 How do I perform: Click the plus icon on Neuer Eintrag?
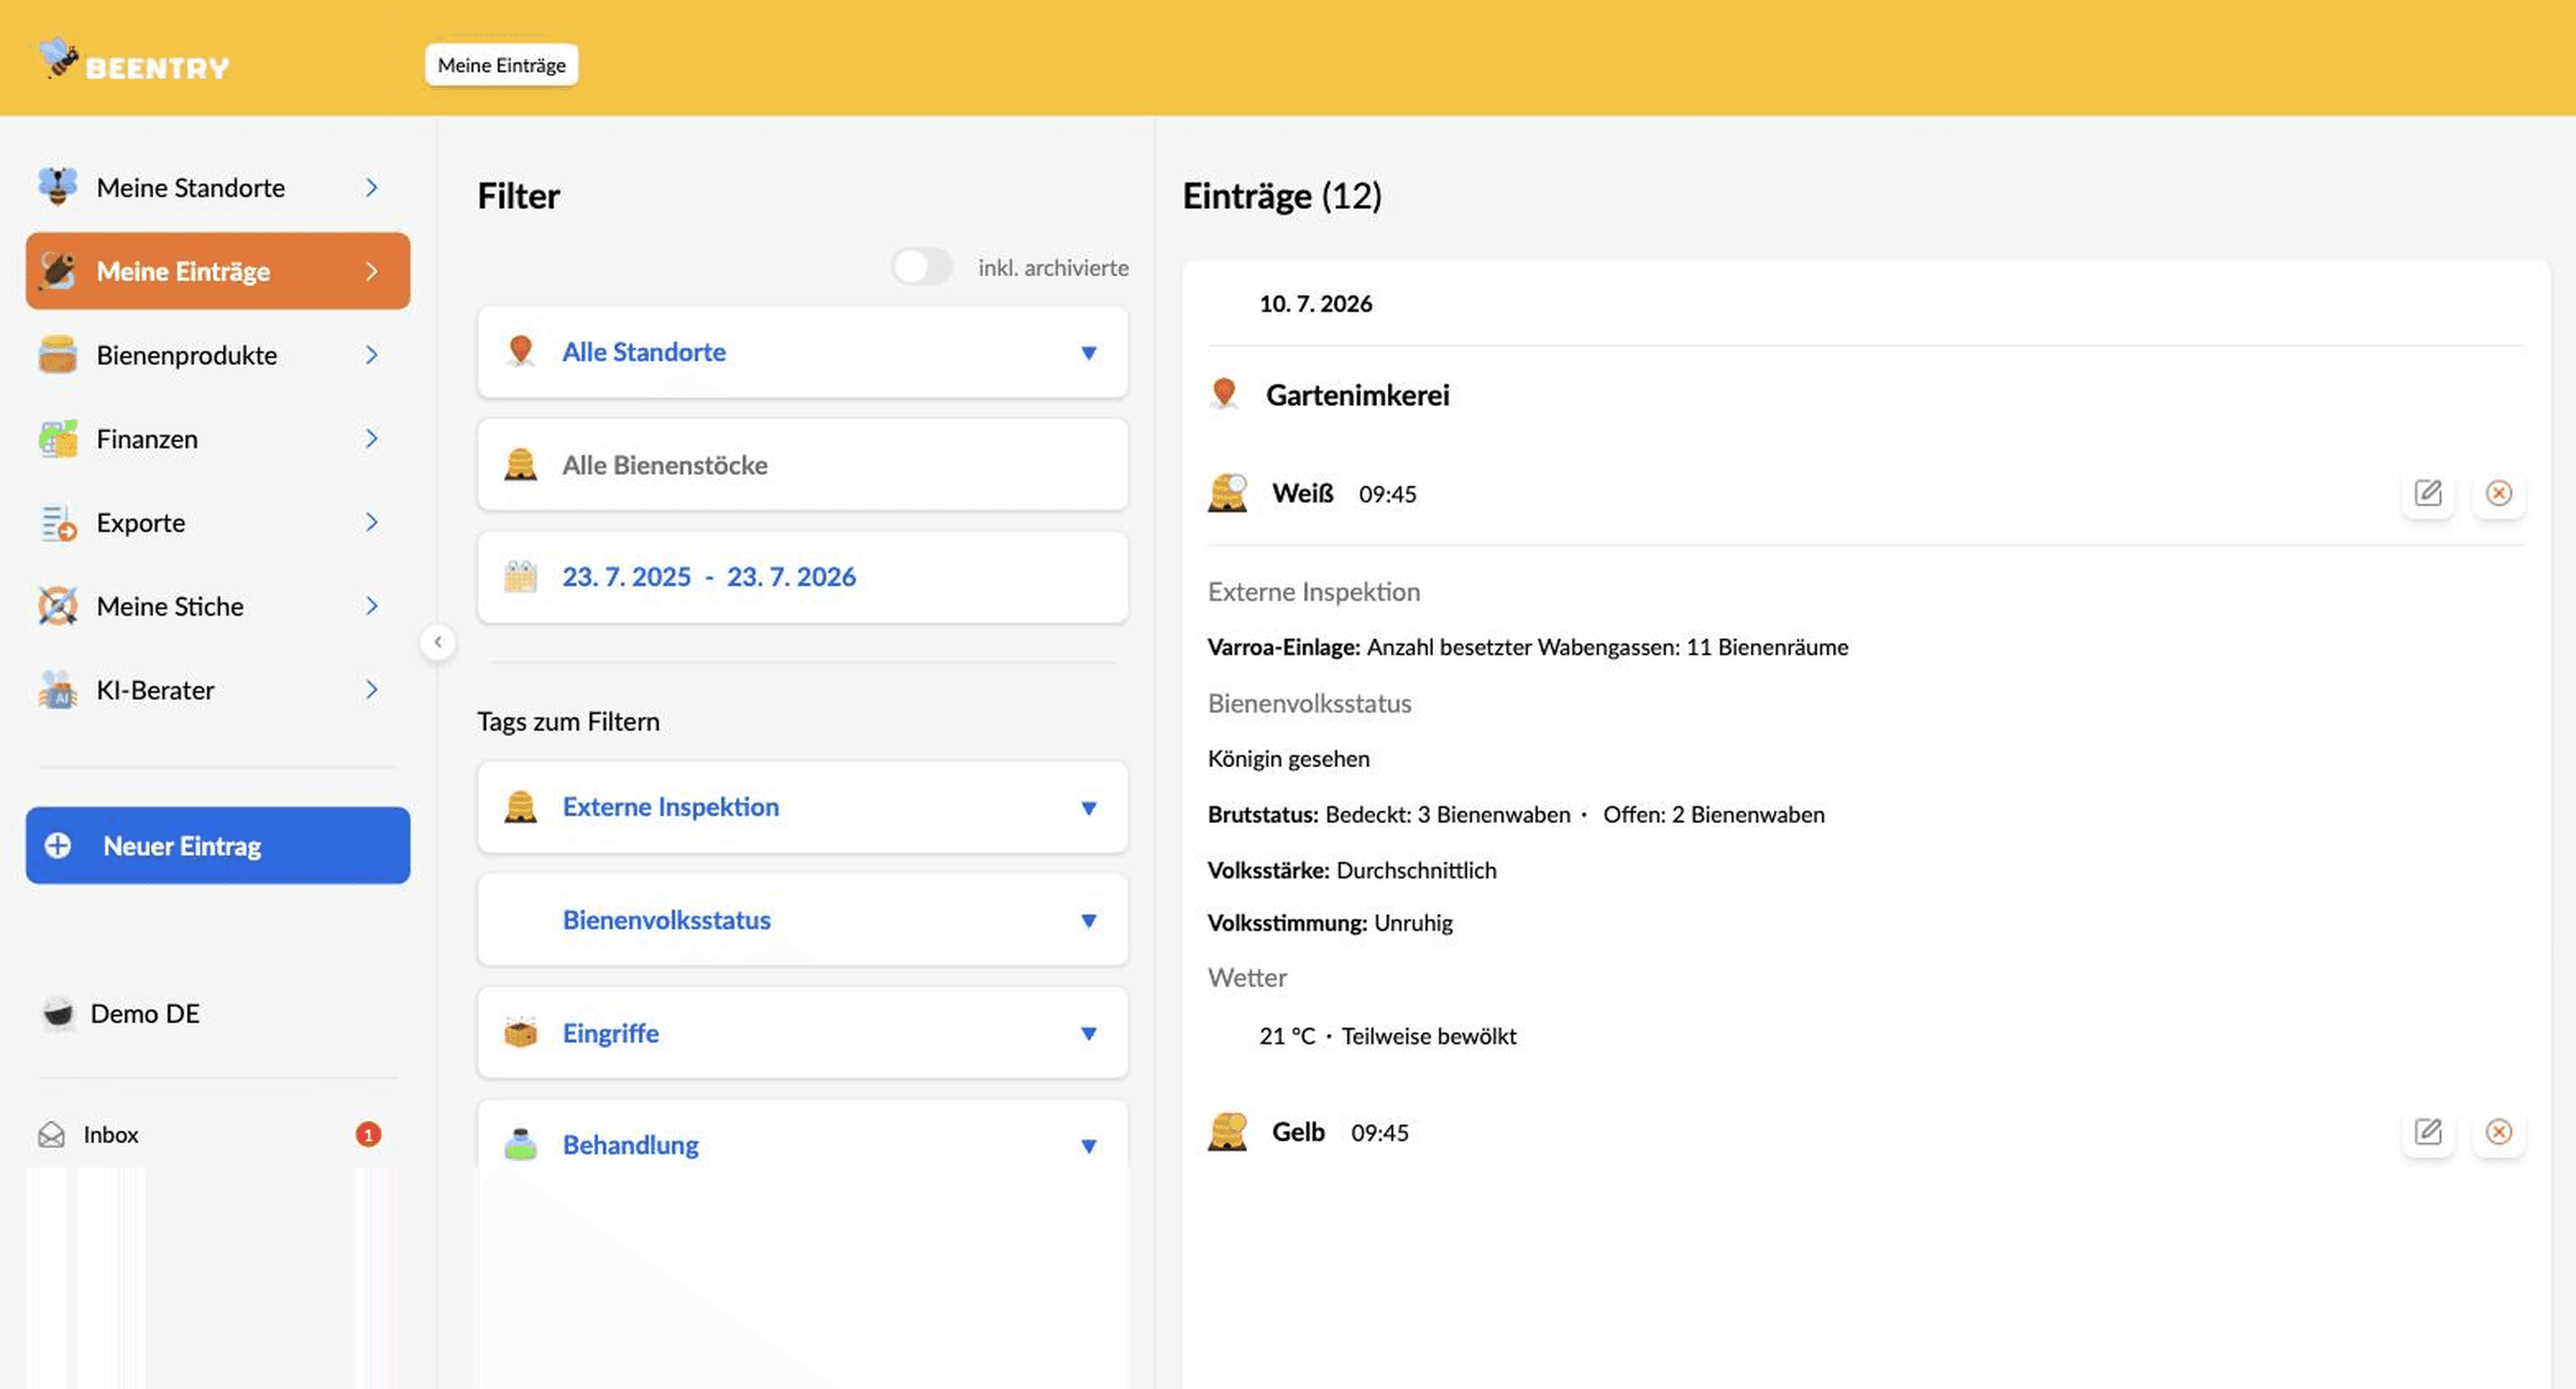point(58,846)
